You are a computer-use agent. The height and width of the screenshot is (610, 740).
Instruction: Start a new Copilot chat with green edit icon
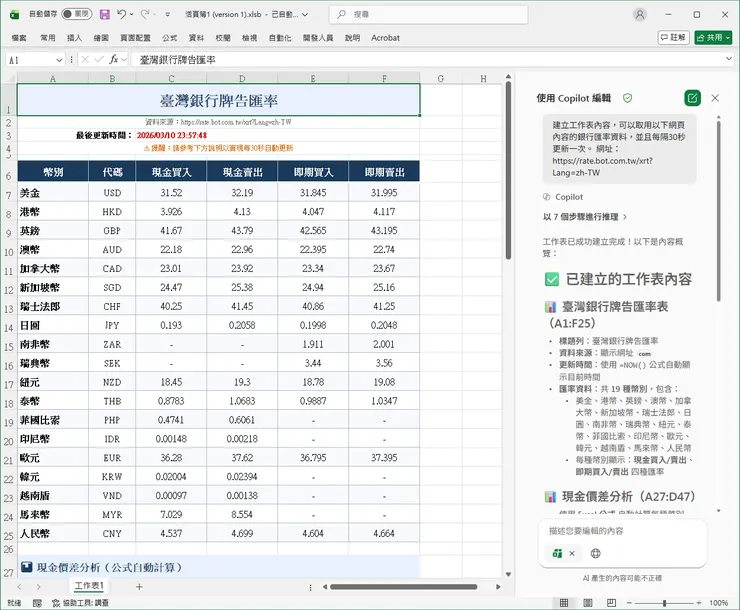[x=692, y=98]
